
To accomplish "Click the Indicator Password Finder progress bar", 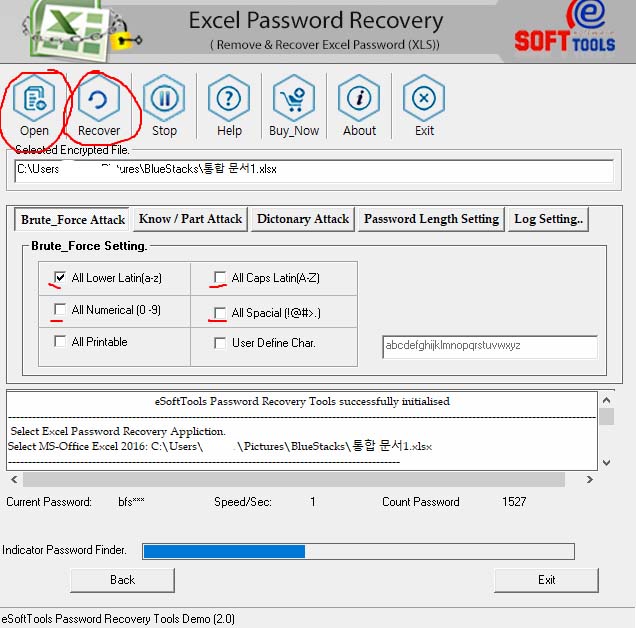I will (x=359, y=551).
